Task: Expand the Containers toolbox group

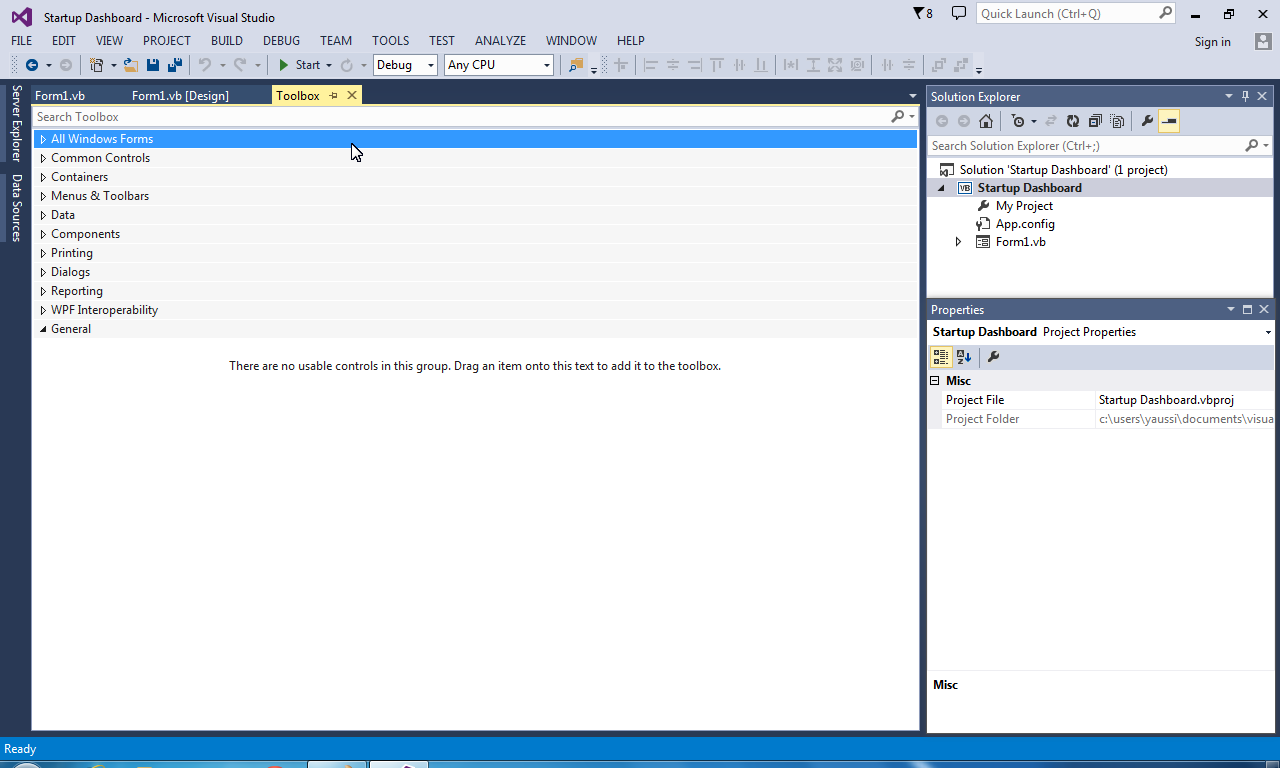Action: click(x=43, y=177)
